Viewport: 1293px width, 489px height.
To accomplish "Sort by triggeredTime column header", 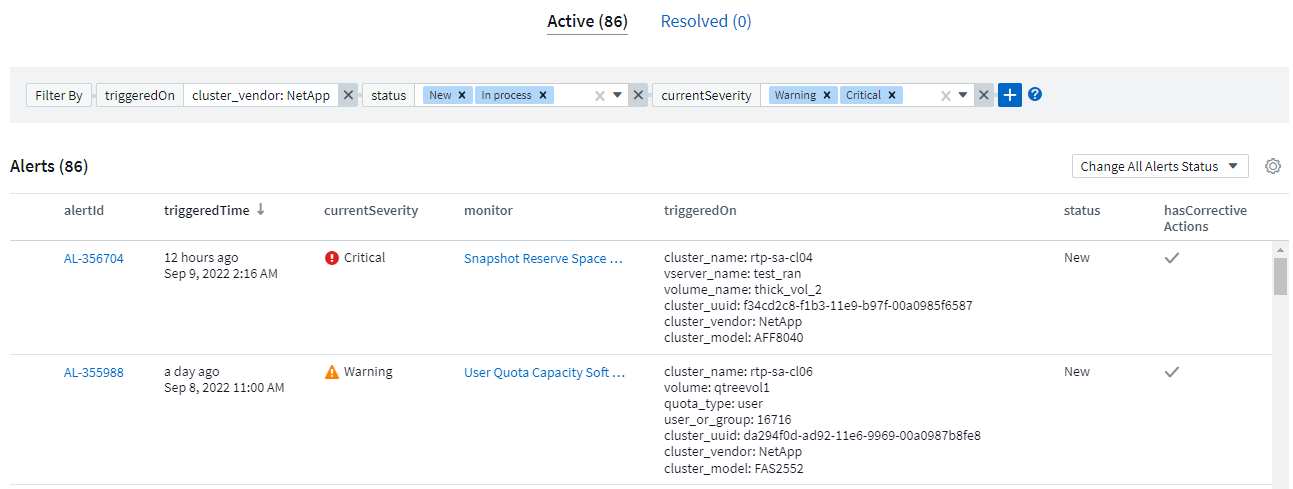I will click(x=207, y=210).
